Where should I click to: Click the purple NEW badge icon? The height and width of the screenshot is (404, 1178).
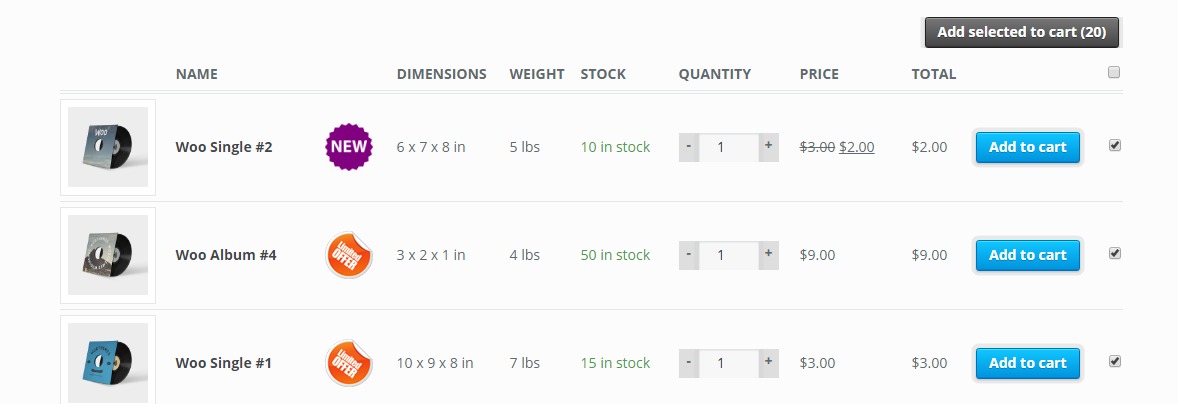click(x=349, y=147)
